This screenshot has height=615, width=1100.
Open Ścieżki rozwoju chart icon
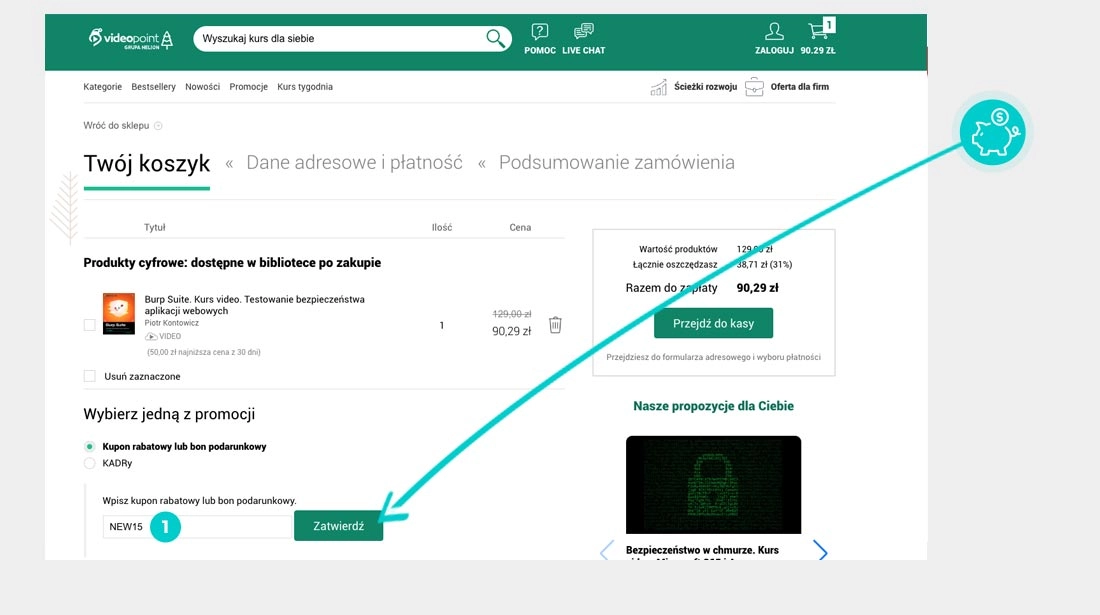658,87
